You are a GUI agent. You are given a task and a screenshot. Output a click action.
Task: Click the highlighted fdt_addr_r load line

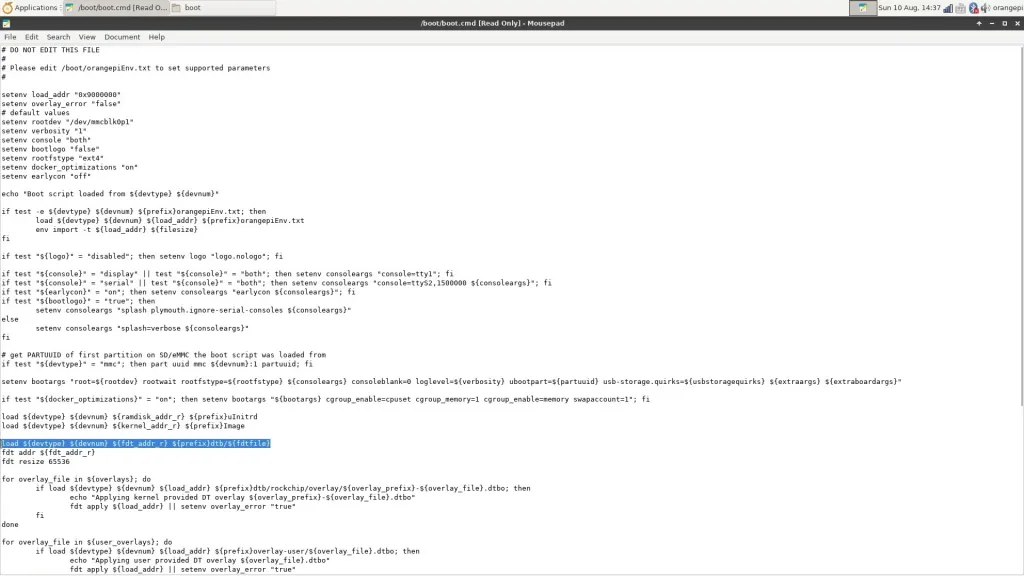click(136, 443)
